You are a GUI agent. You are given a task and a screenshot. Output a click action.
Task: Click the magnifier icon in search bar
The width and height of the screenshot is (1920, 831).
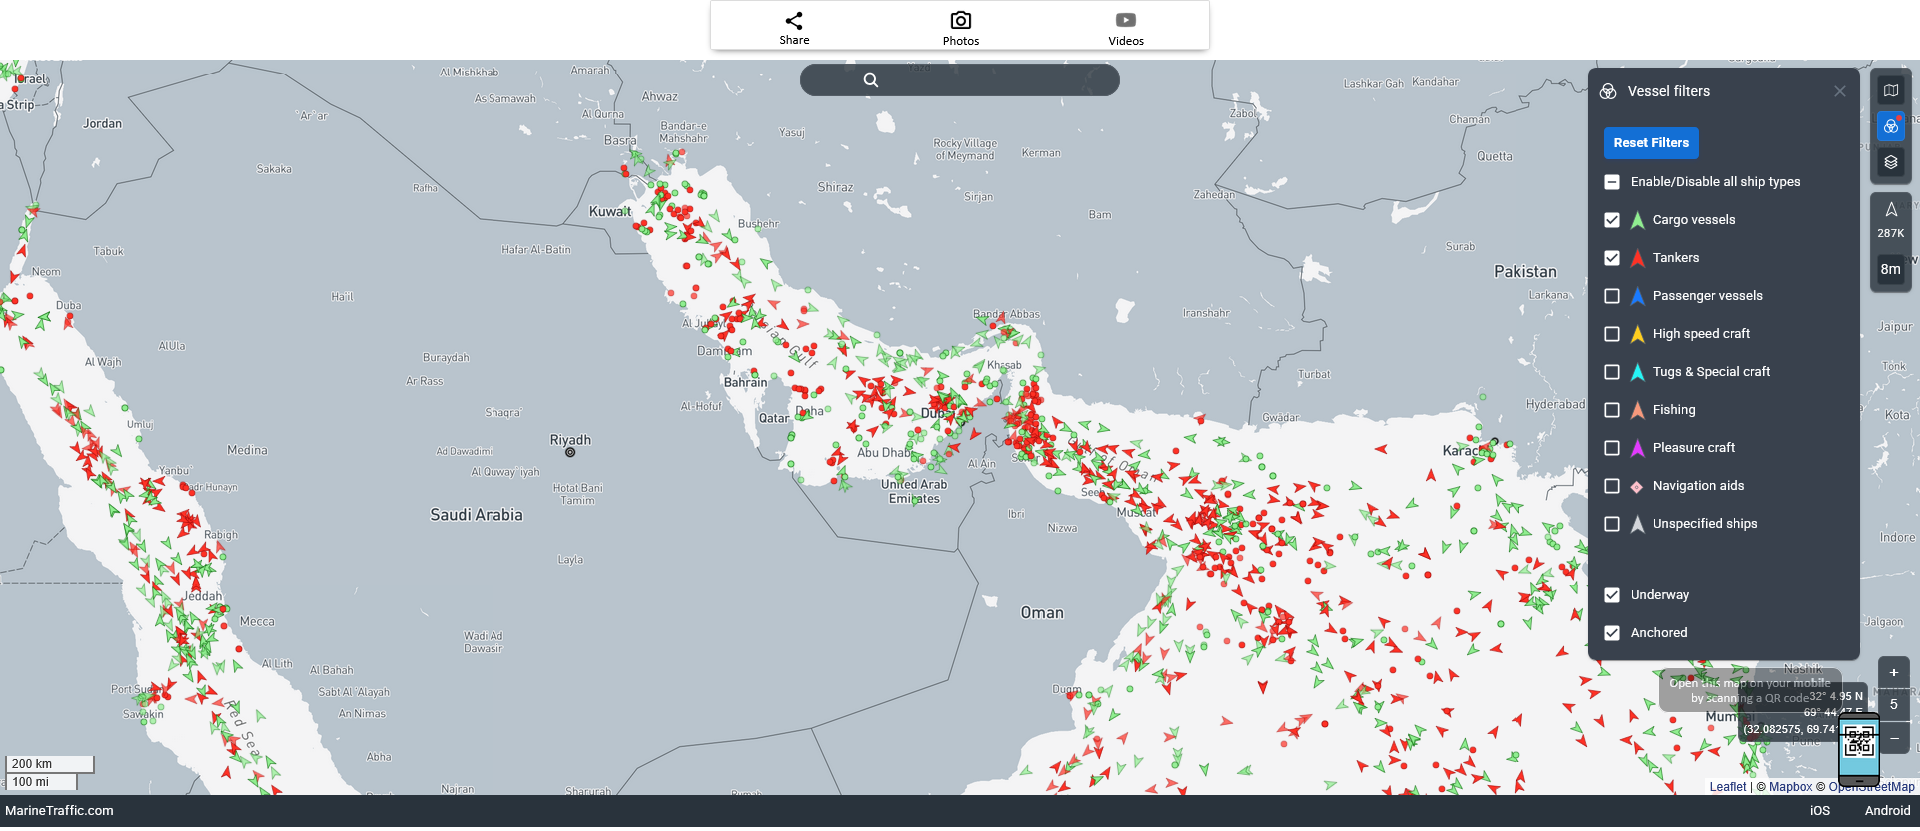tap(871, 80)
